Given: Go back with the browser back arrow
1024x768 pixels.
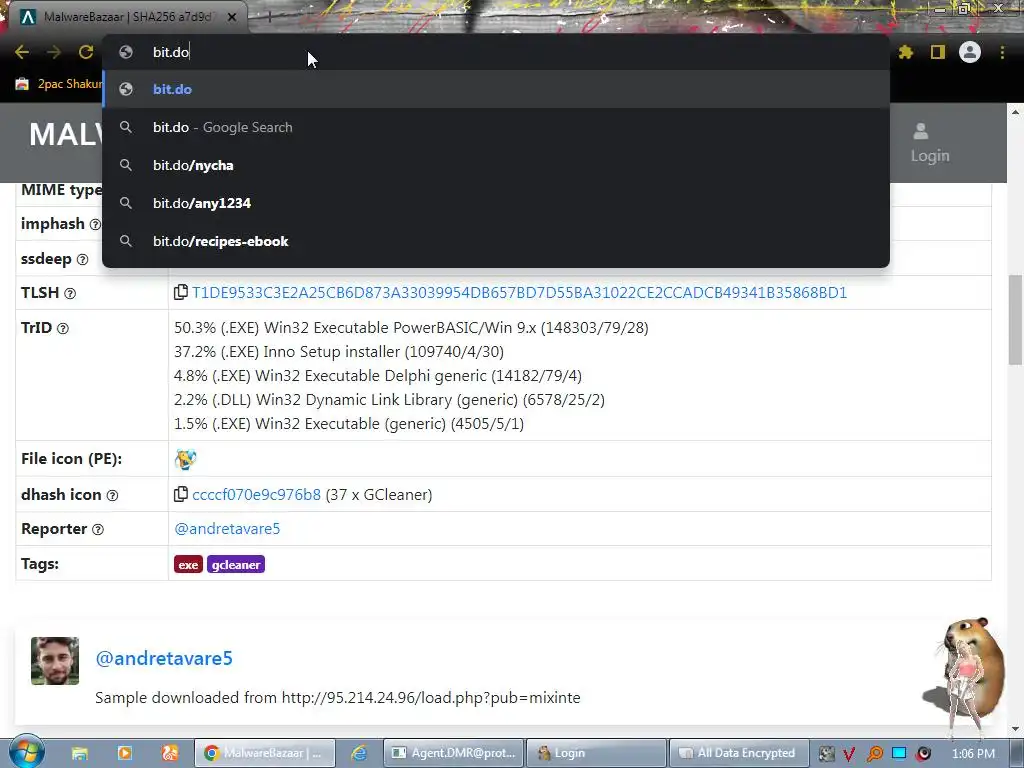Looking at the screenshot, I should (x=22, y=52).
